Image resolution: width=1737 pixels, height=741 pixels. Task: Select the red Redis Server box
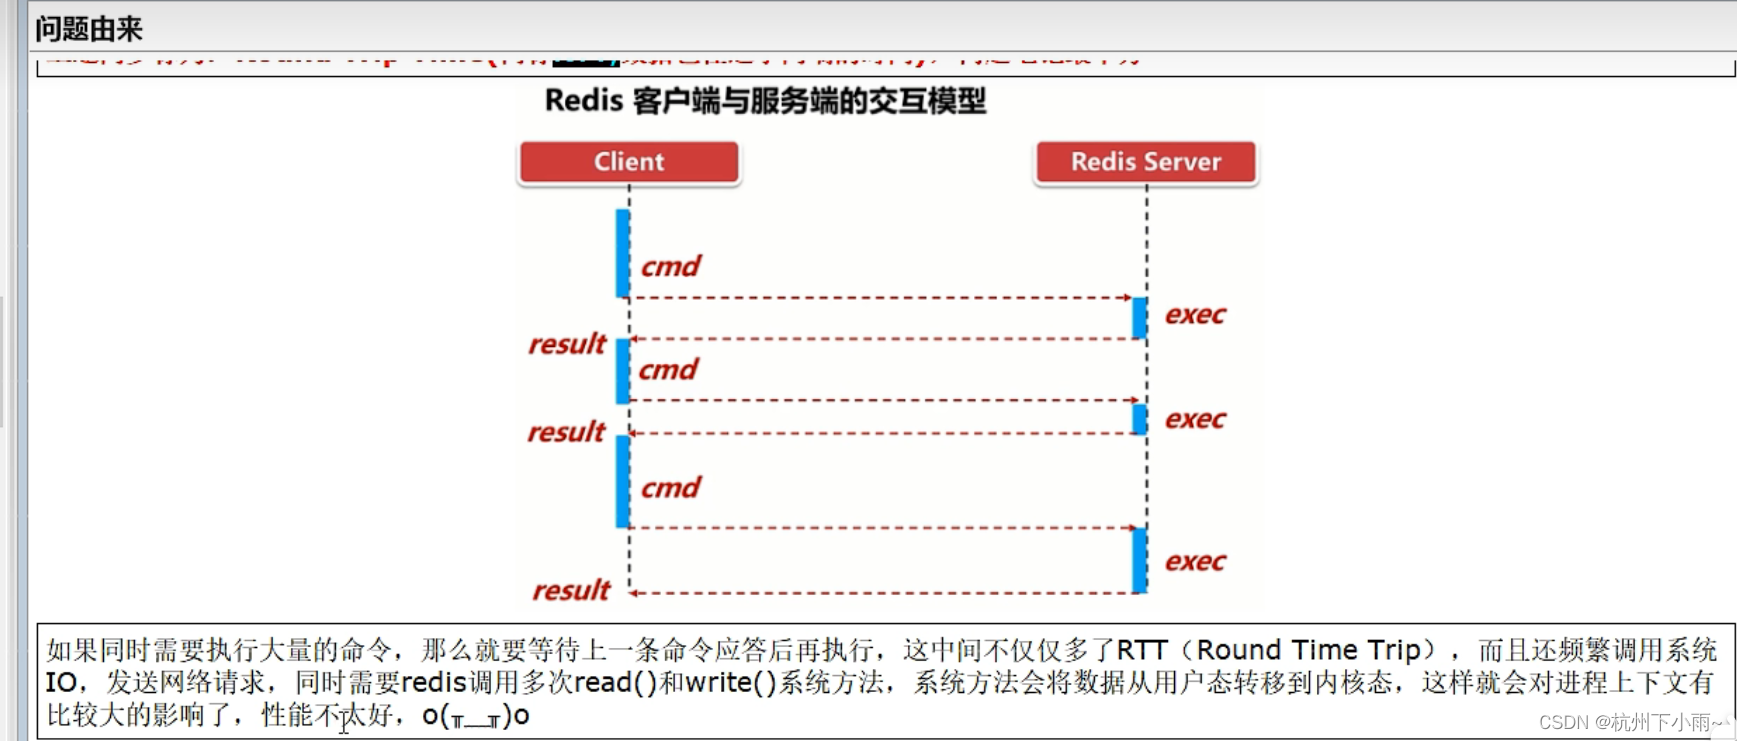[x=1146, y=162]
